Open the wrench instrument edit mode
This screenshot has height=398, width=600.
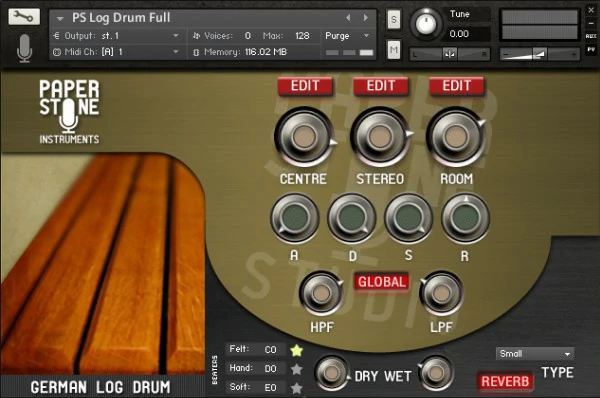point(24,16)
